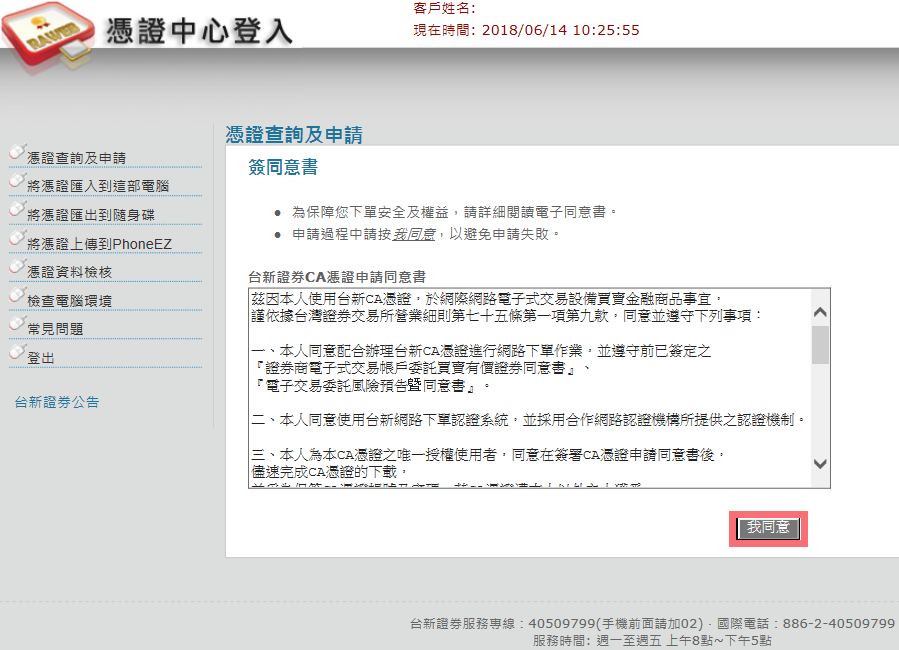899x650 pixels.
Task: Open 憑證查詢及申請 in the sidebar
Action: (x=76, y=158)
